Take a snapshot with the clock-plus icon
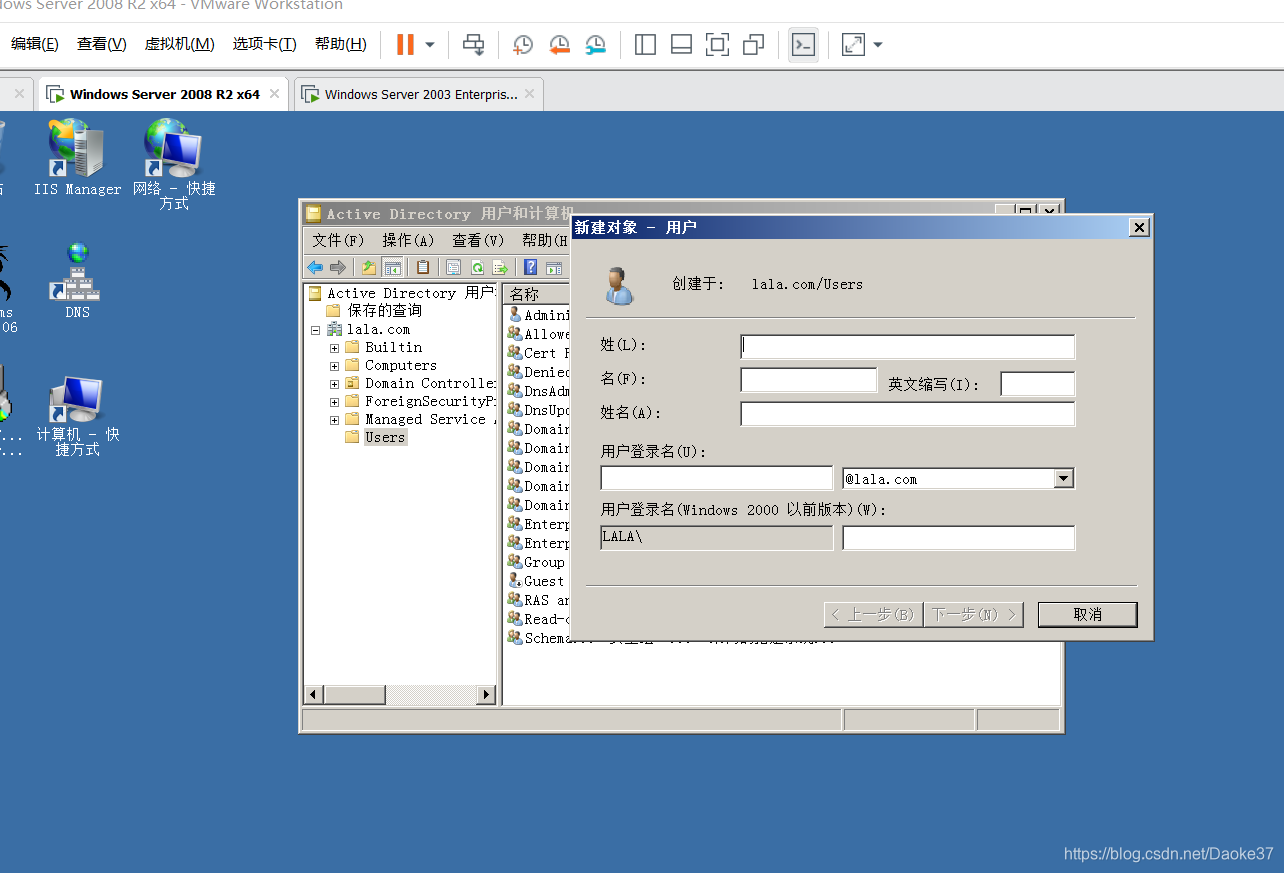 pyautogui.click(x=523, y=45)
